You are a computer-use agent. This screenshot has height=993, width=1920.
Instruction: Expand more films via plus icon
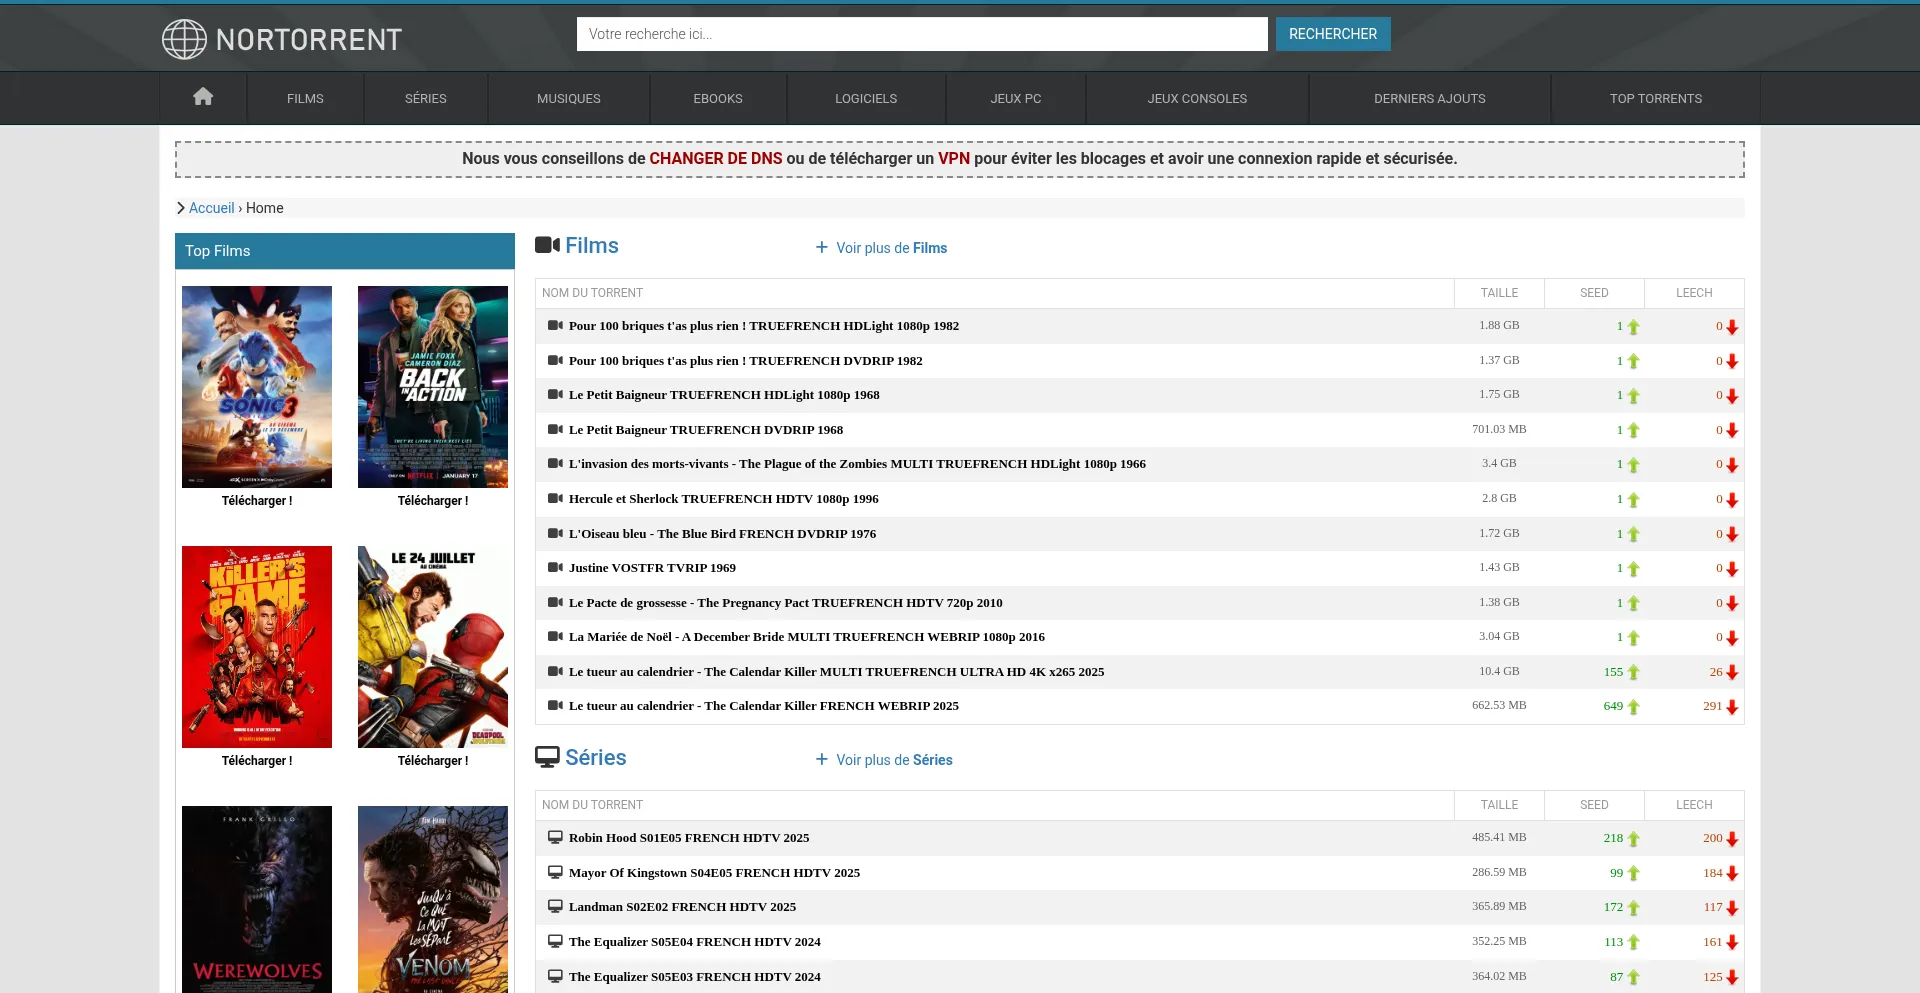822,247
